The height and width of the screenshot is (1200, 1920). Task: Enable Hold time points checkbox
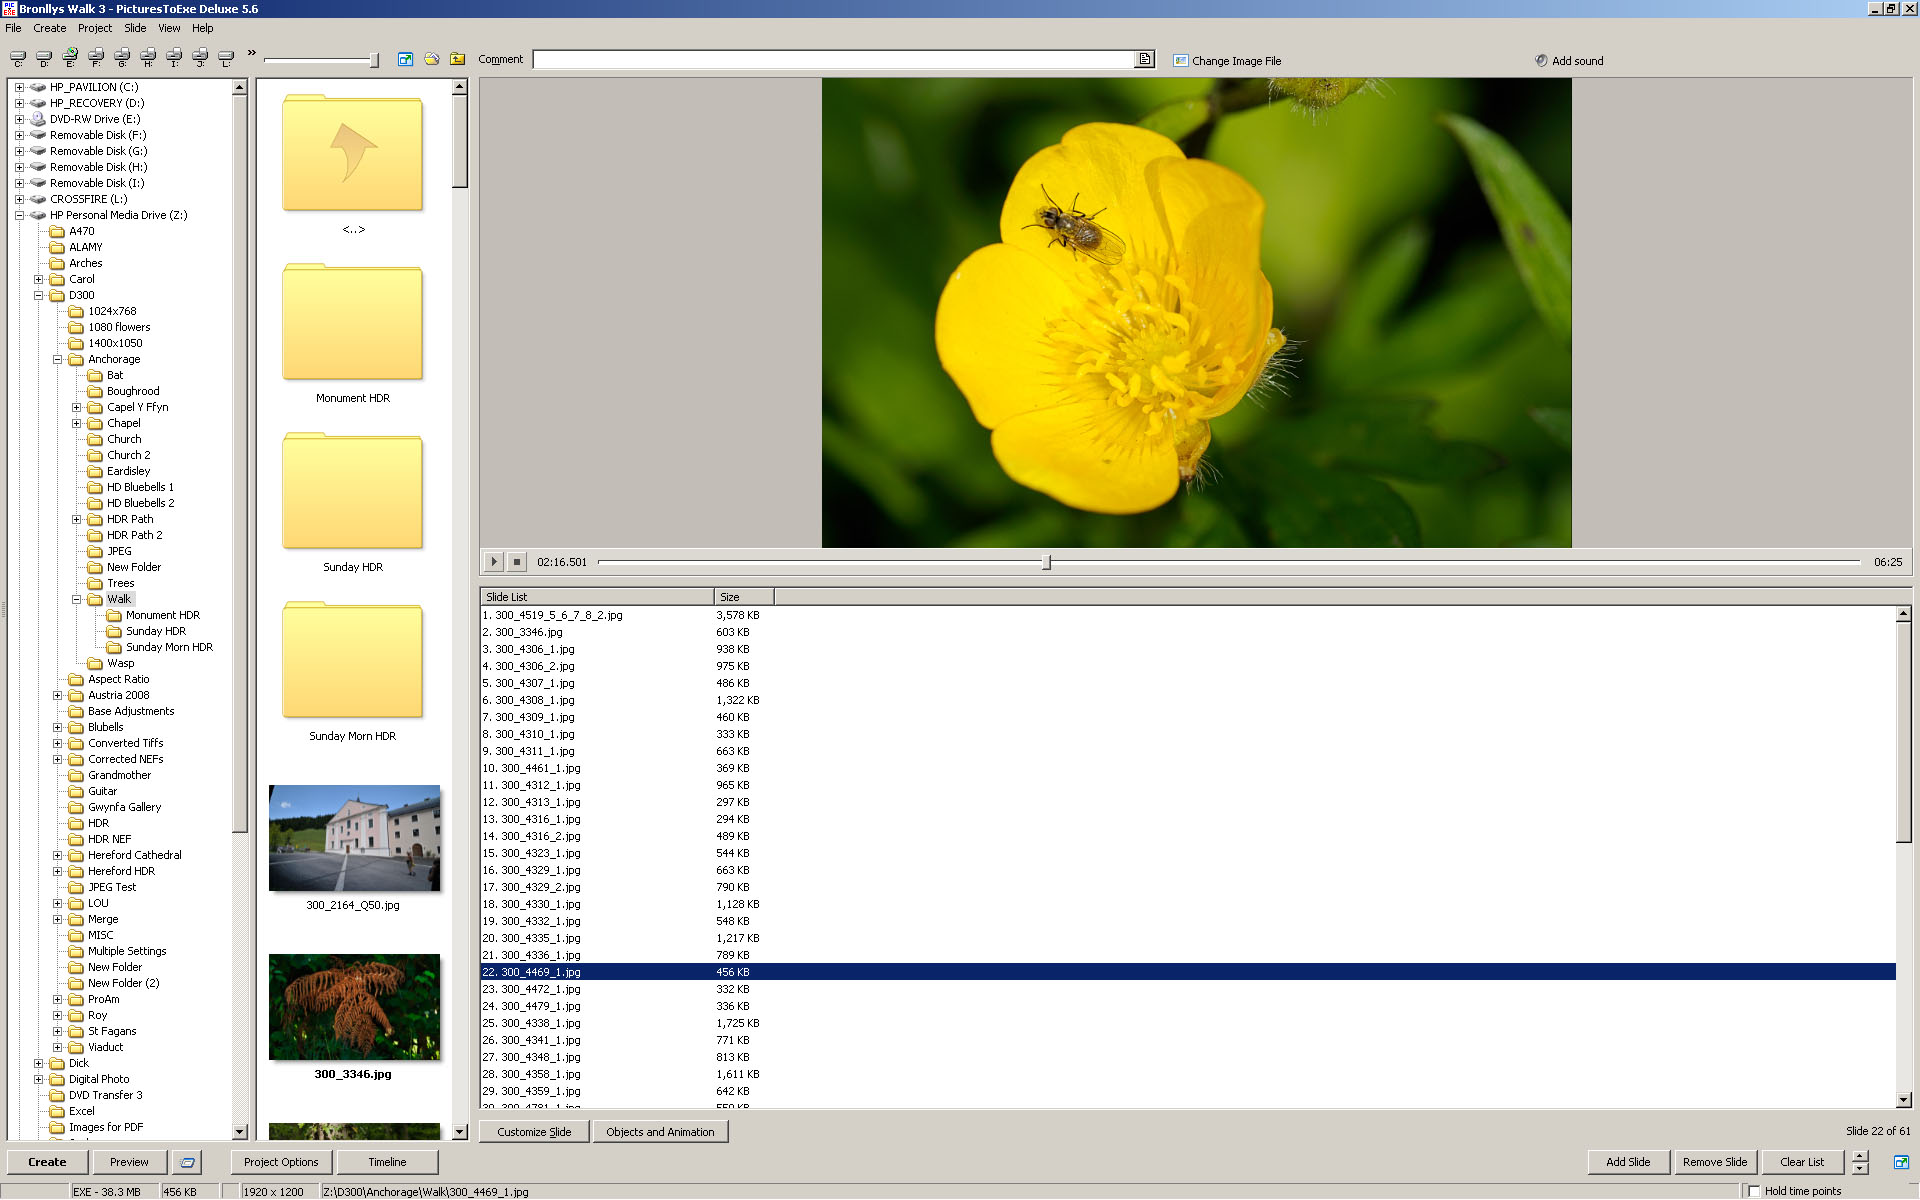pos(1754,1191)
